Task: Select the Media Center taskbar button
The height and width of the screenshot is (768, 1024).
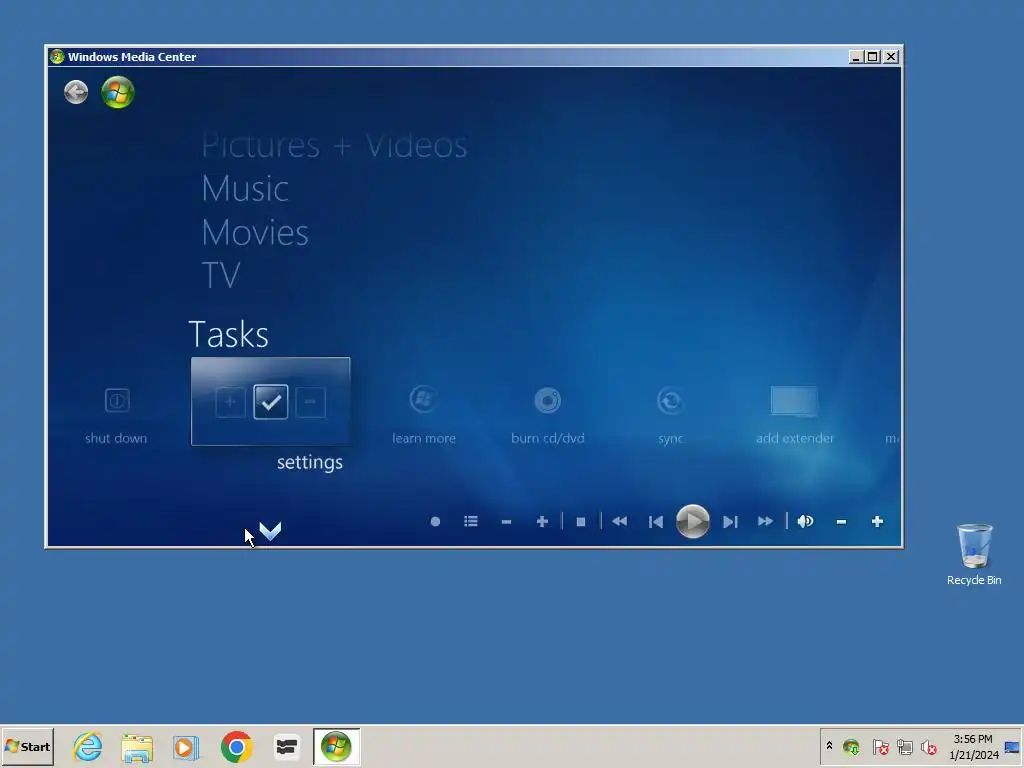Action: [336, 747]
